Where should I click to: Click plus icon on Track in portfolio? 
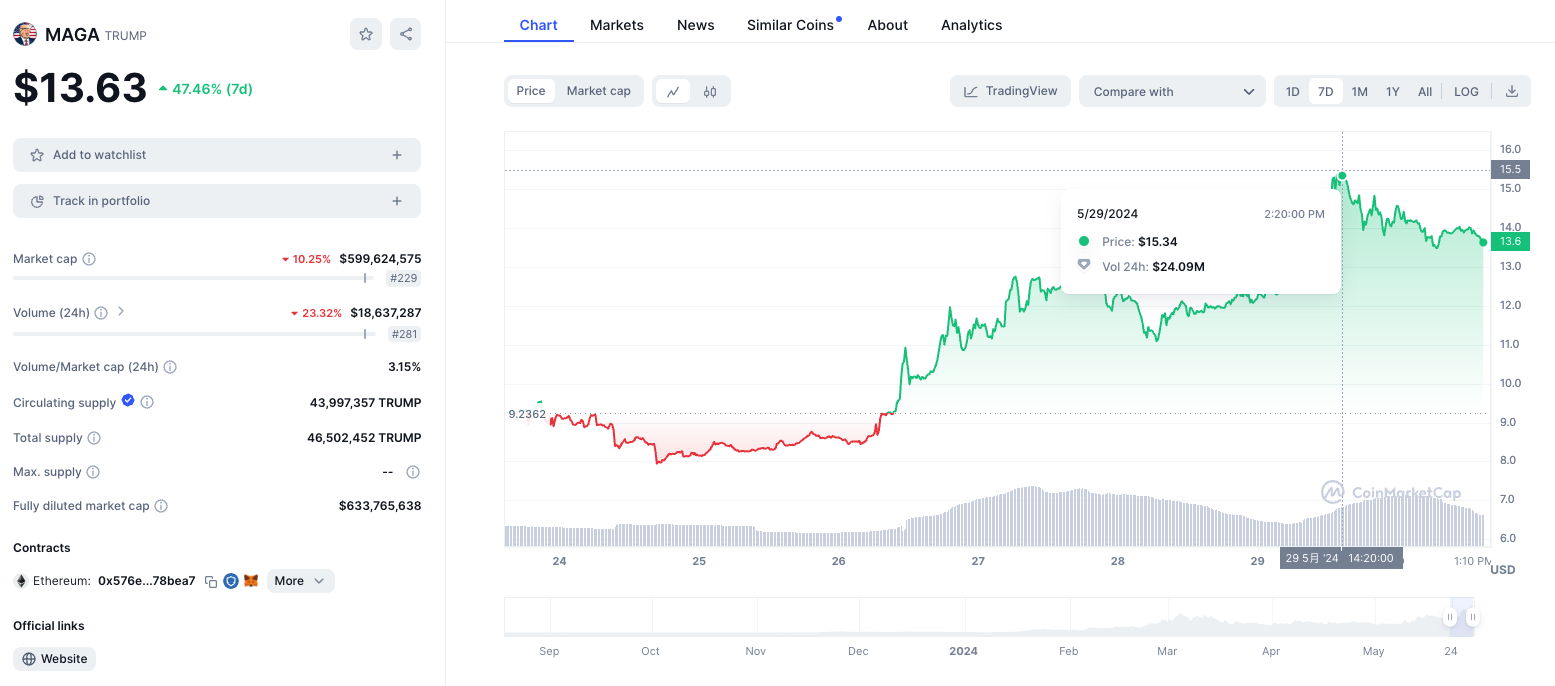tap(397, 201)
